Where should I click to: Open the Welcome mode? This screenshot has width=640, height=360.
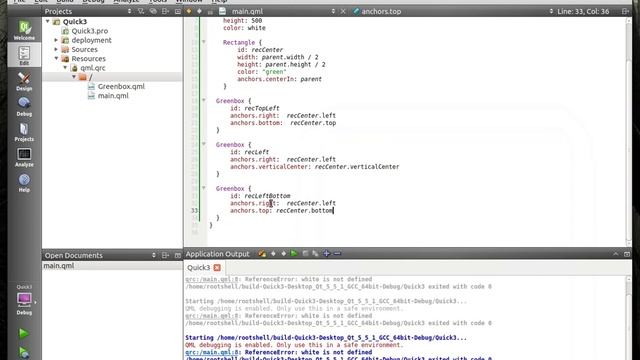[x=24, y=30]
